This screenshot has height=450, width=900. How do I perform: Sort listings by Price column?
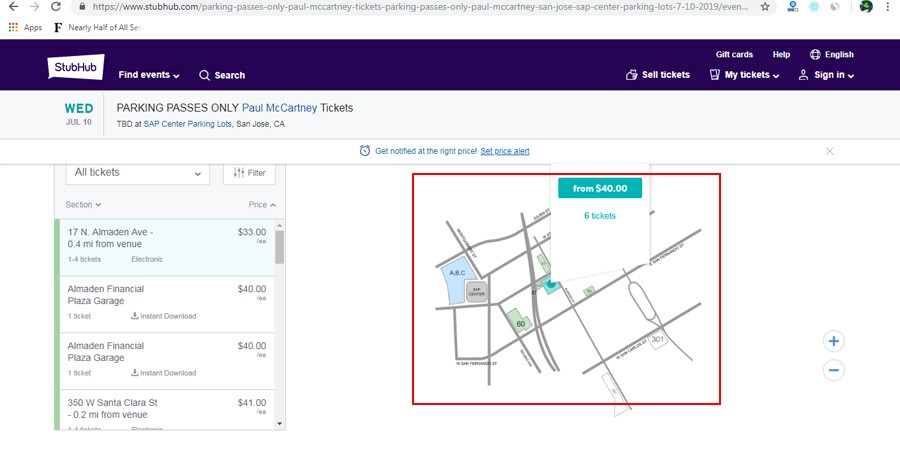coord(262,205)
